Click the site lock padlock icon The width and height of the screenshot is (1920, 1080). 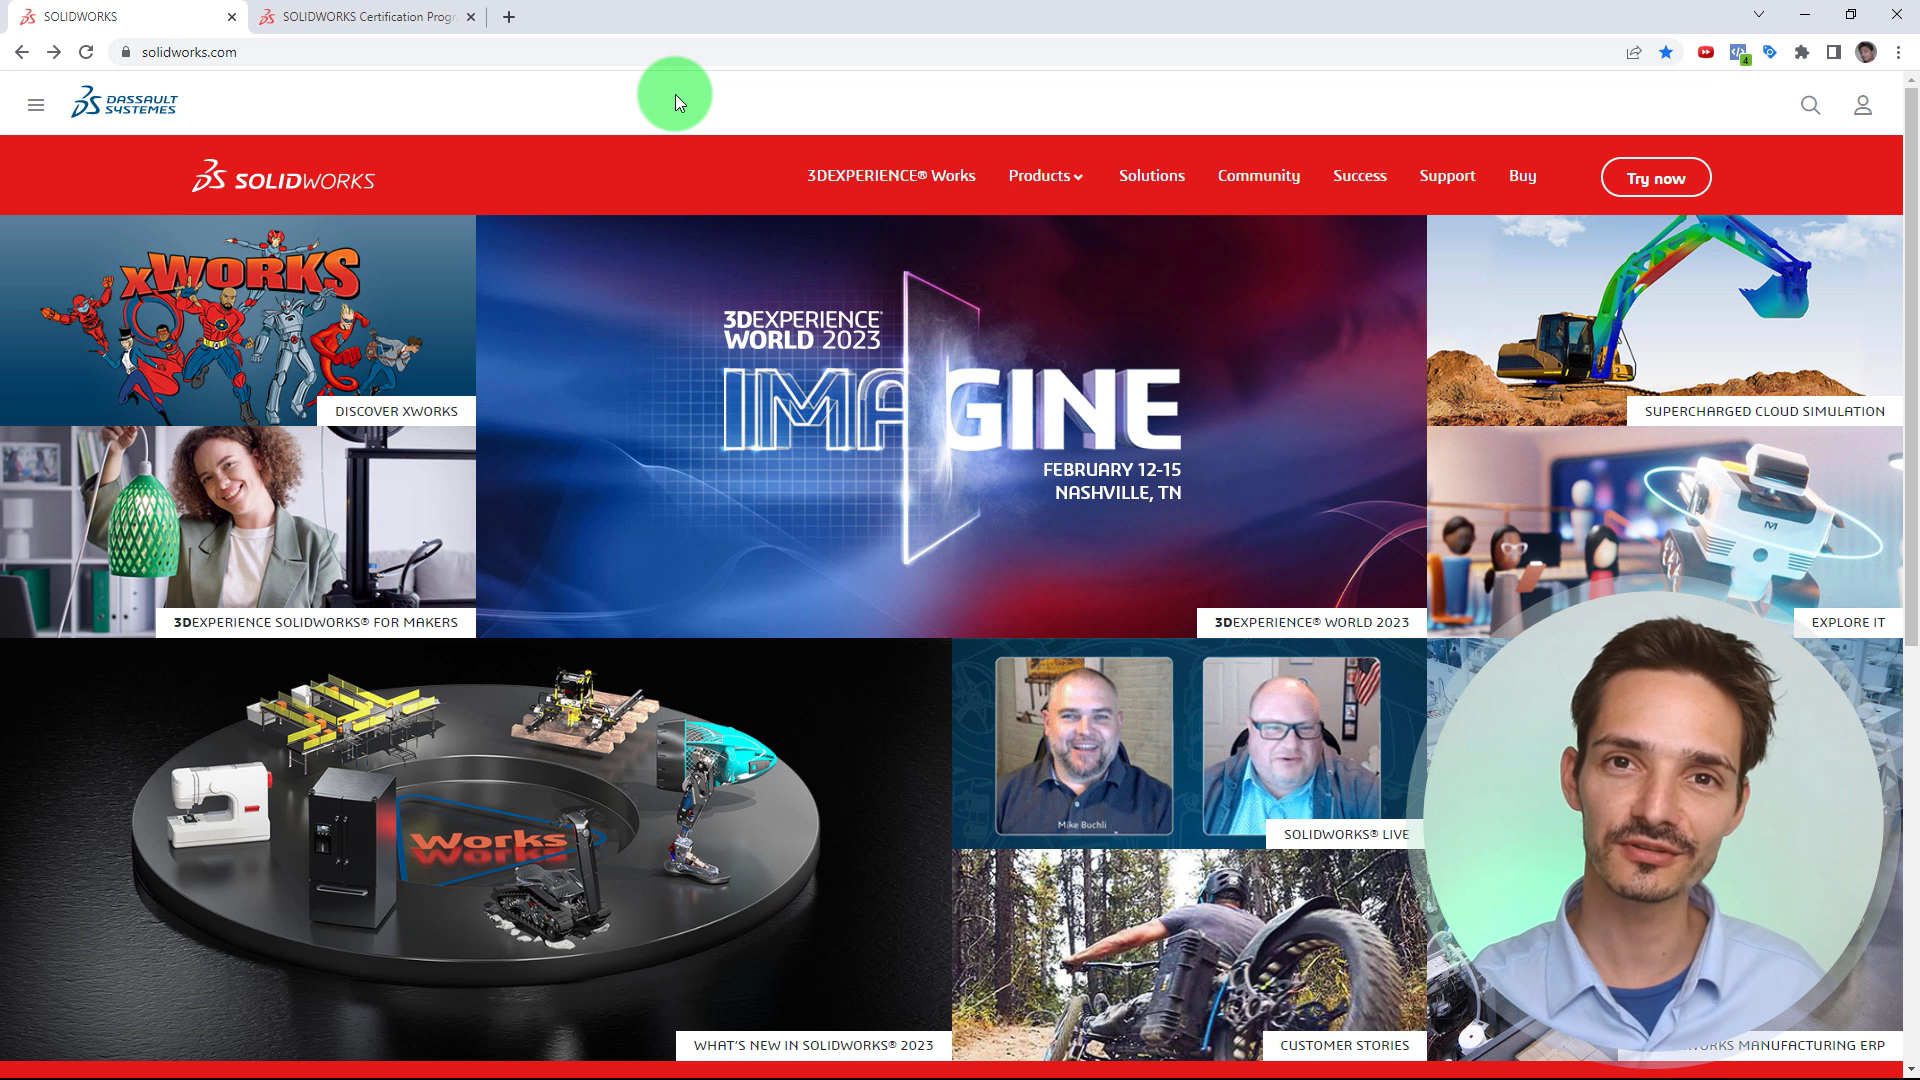point(125,52)
